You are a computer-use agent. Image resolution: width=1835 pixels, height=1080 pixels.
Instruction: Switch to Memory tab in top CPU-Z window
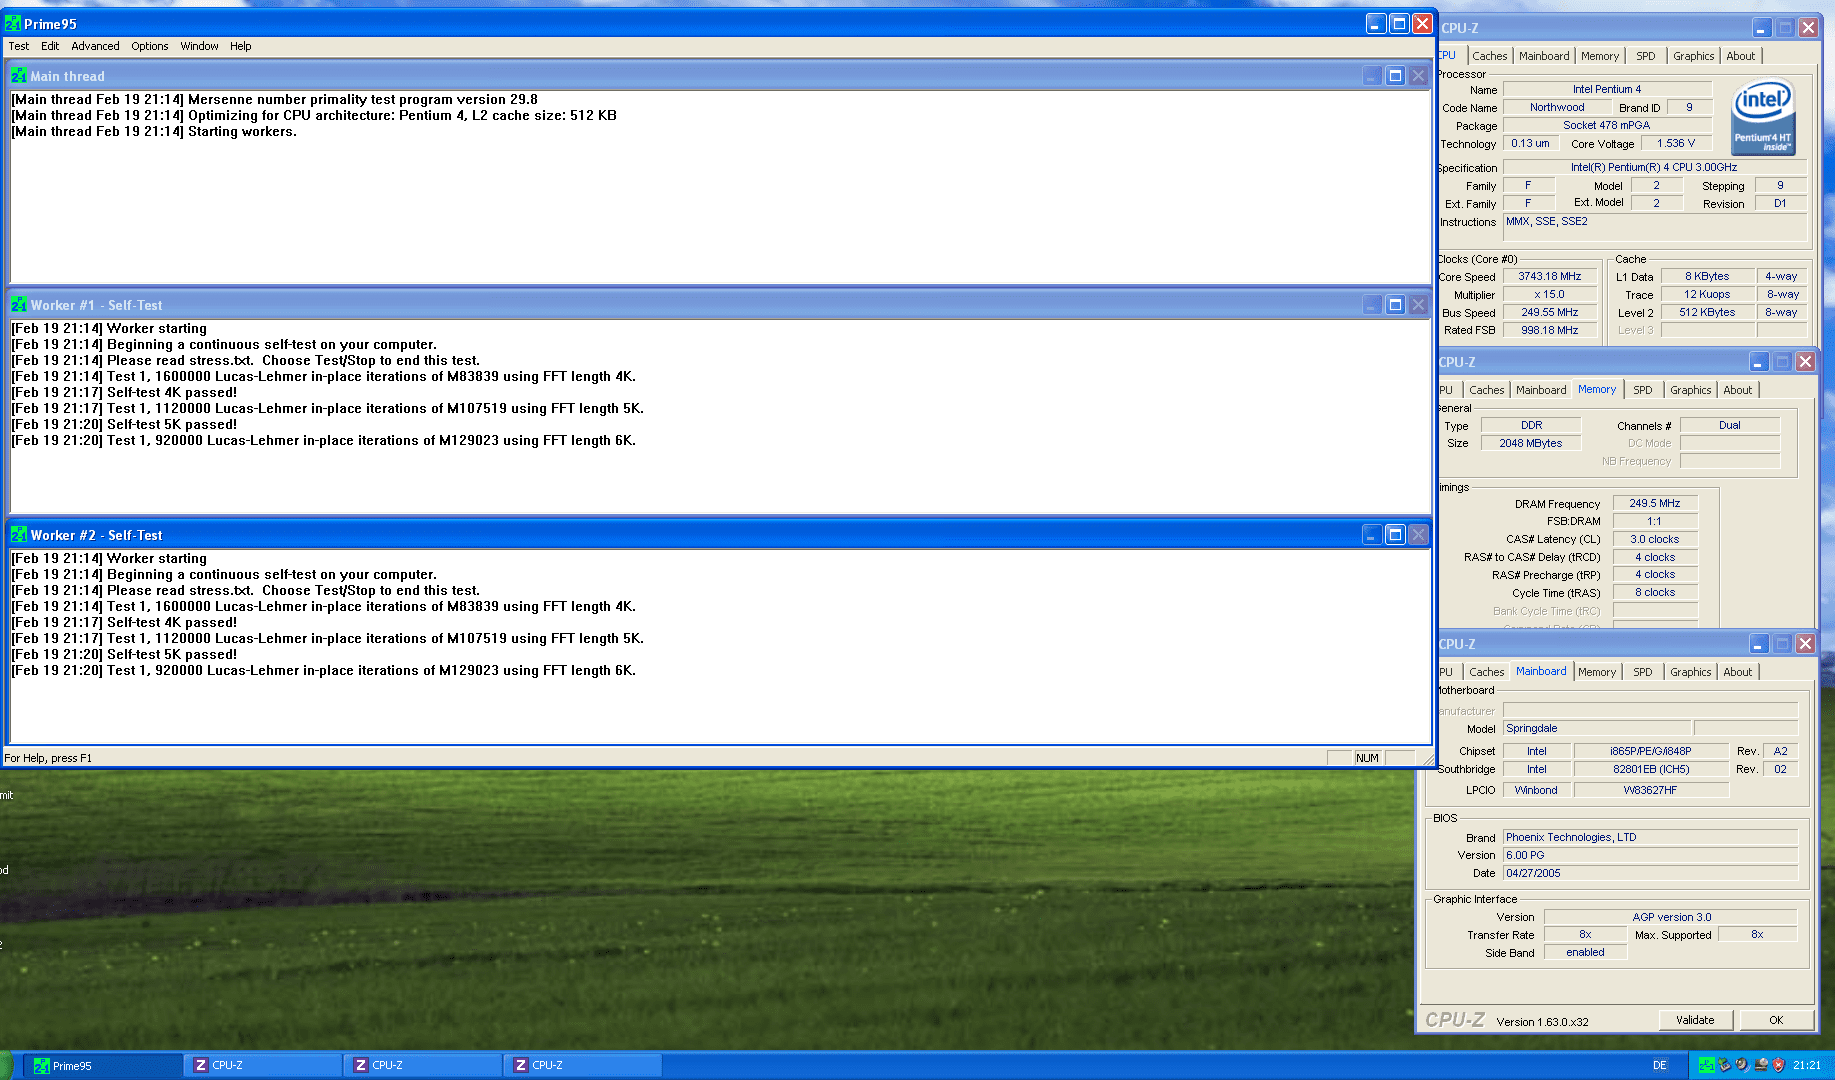1600,56
